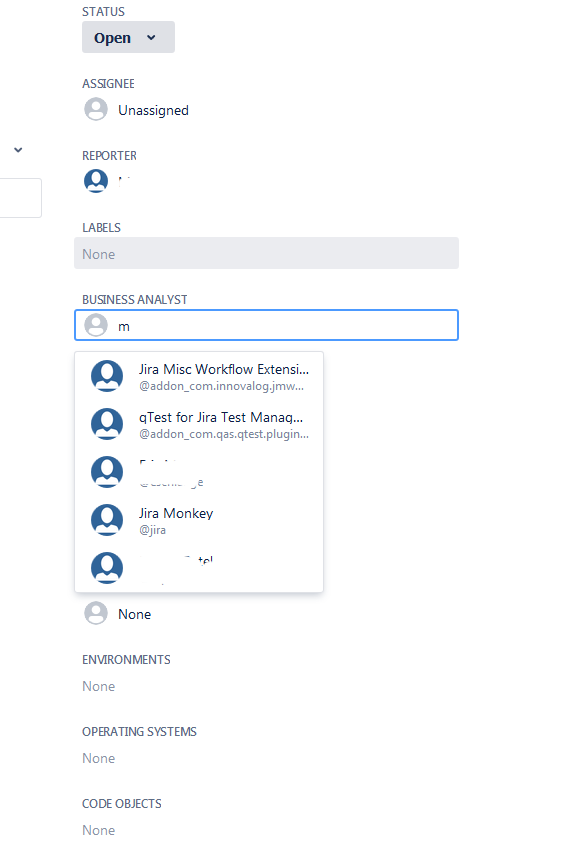Image resolution: width=588 pixels, height=856 pixels.
Task: Open the Status dropdown showing Open
Action: pyautogui.click(x=128, y=37)
